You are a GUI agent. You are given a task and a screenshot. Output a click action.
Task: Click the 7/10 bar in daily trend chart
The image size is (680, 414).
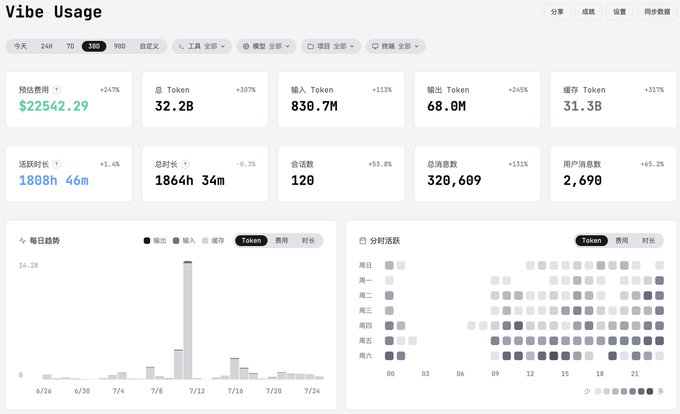tap(178, 364)
